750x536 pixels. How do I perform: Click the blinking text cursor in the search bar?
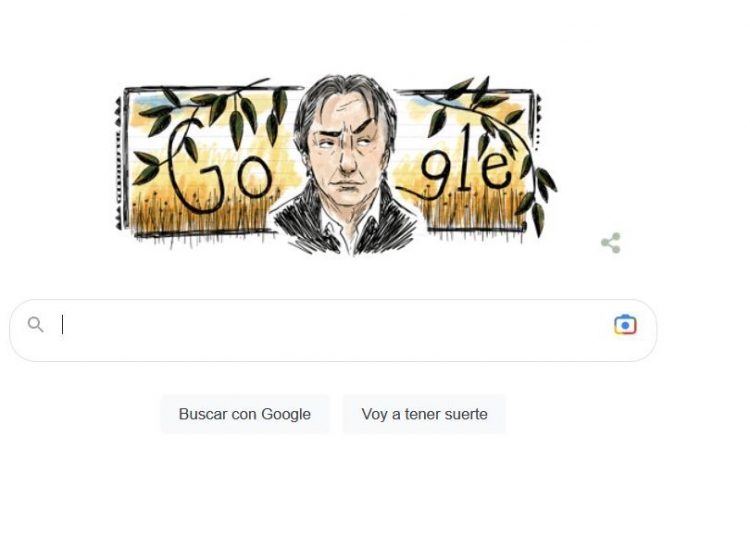pos(63,325)
